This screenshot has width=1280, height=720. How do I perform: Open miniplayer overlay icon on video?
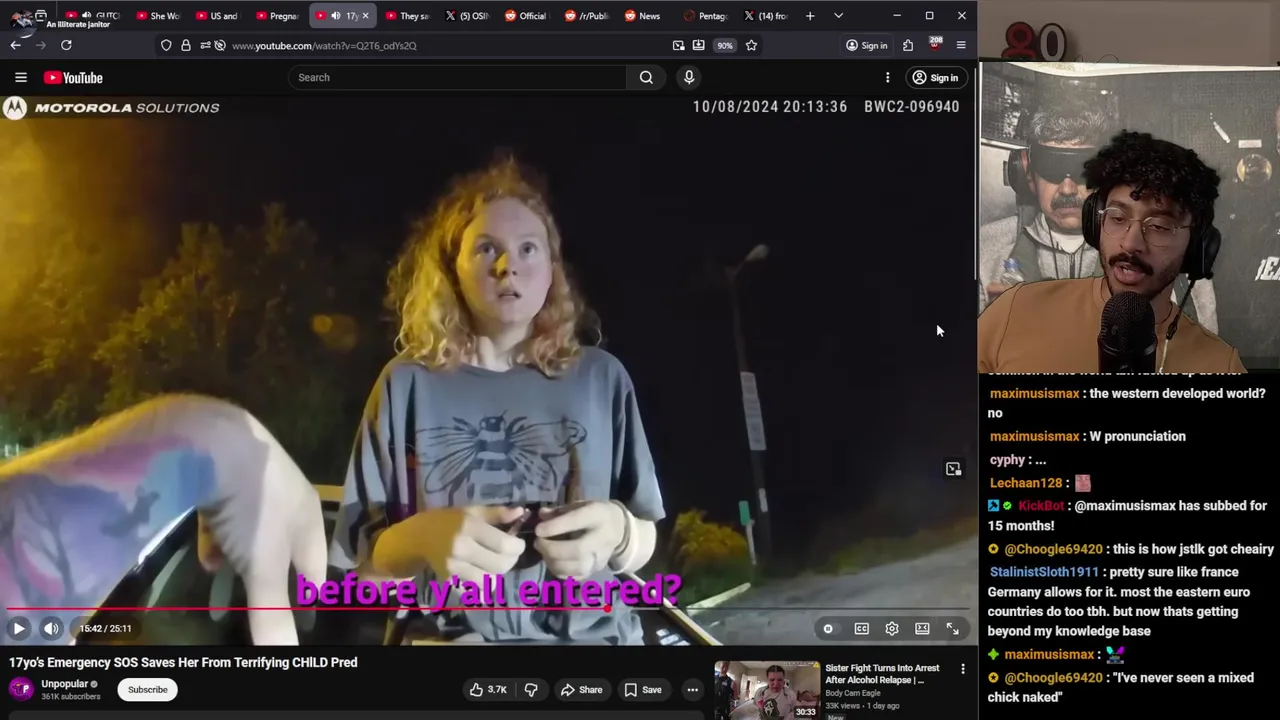click(953, 469)
